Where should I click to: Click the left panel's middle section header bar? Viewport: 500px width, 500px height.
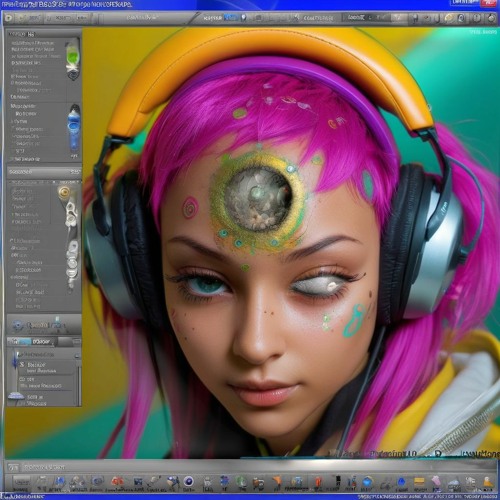click(x=44, y=172)
